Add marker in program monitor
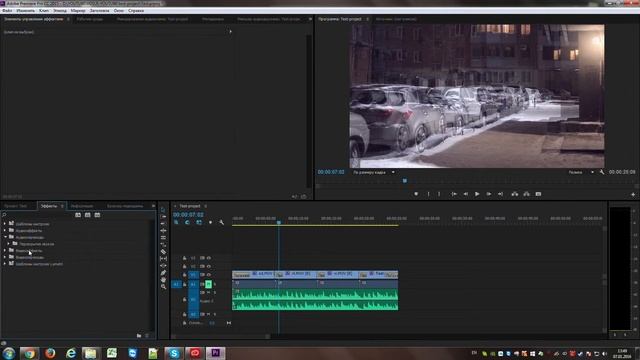Screen dimensions: 640x360 [x=416, y=194]
